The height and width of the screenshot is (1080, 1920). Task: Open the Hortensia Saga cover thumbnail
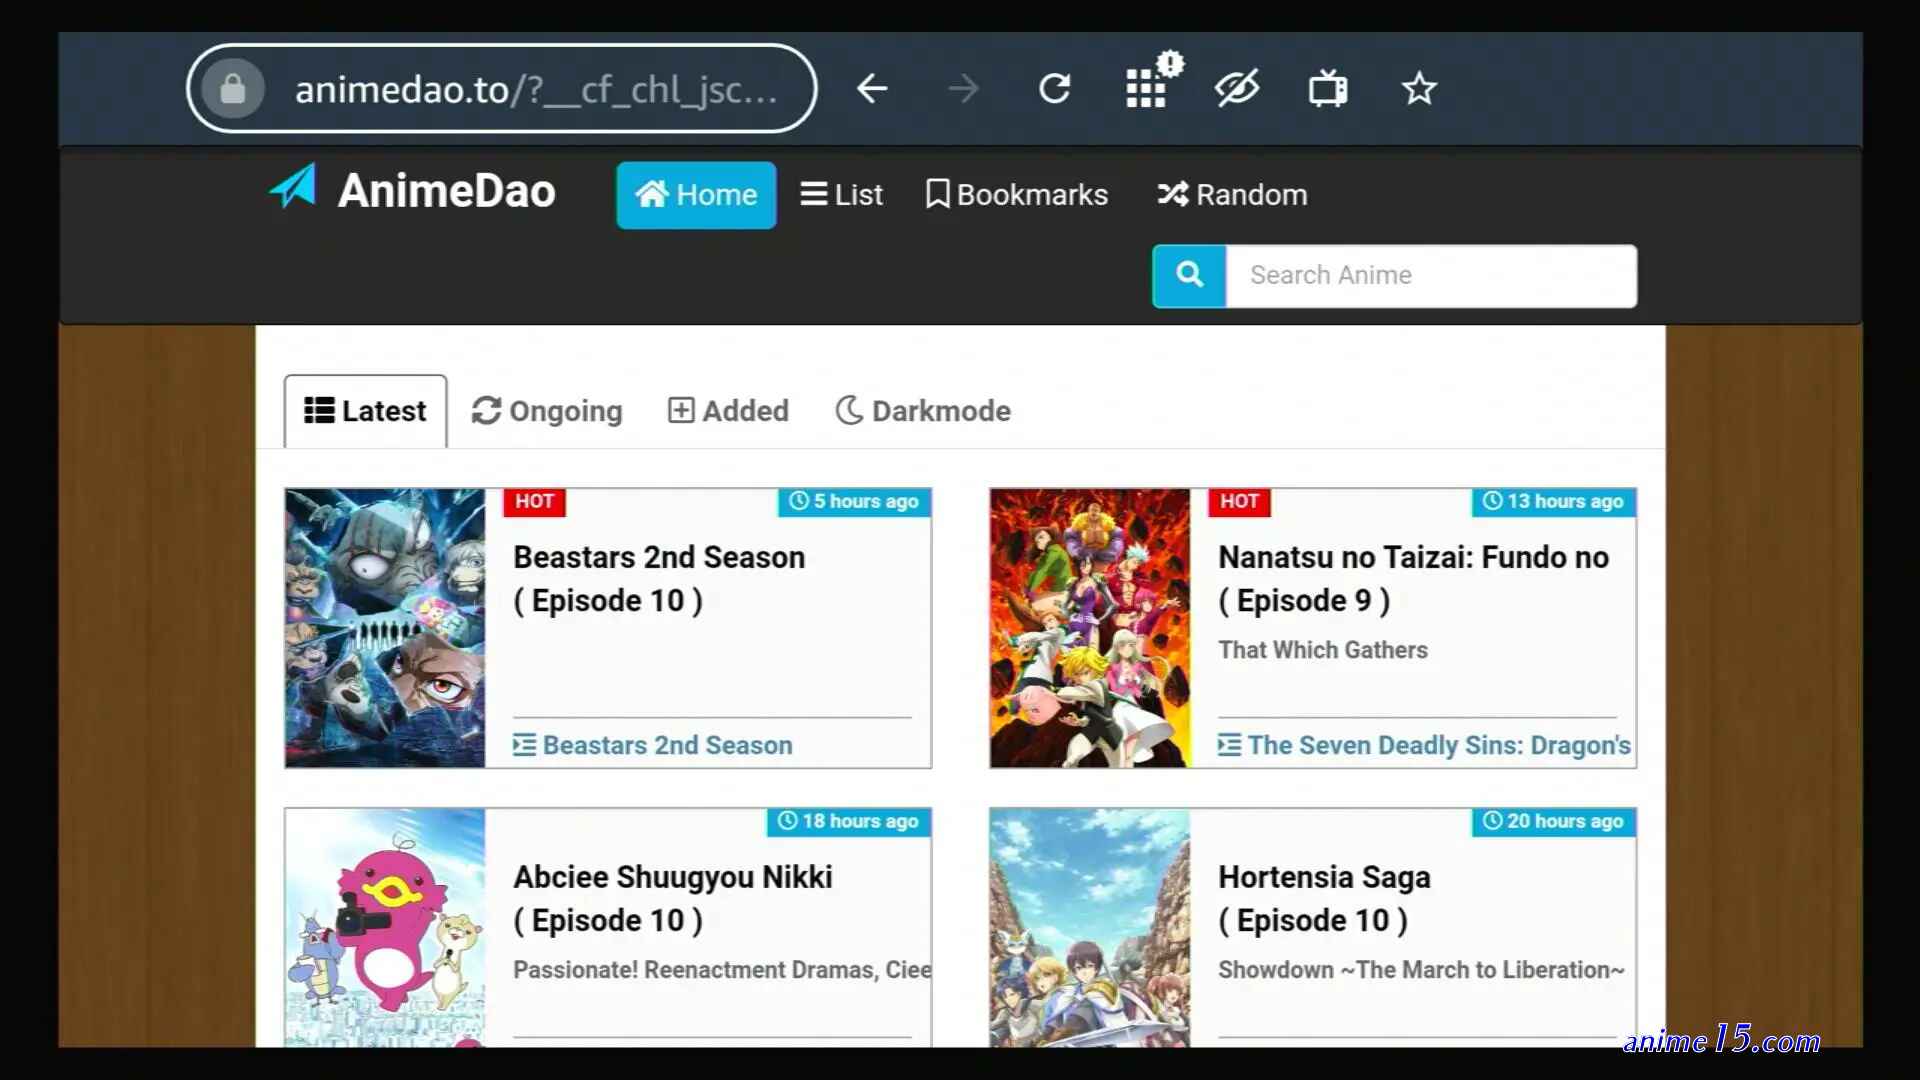point(1090,928)
